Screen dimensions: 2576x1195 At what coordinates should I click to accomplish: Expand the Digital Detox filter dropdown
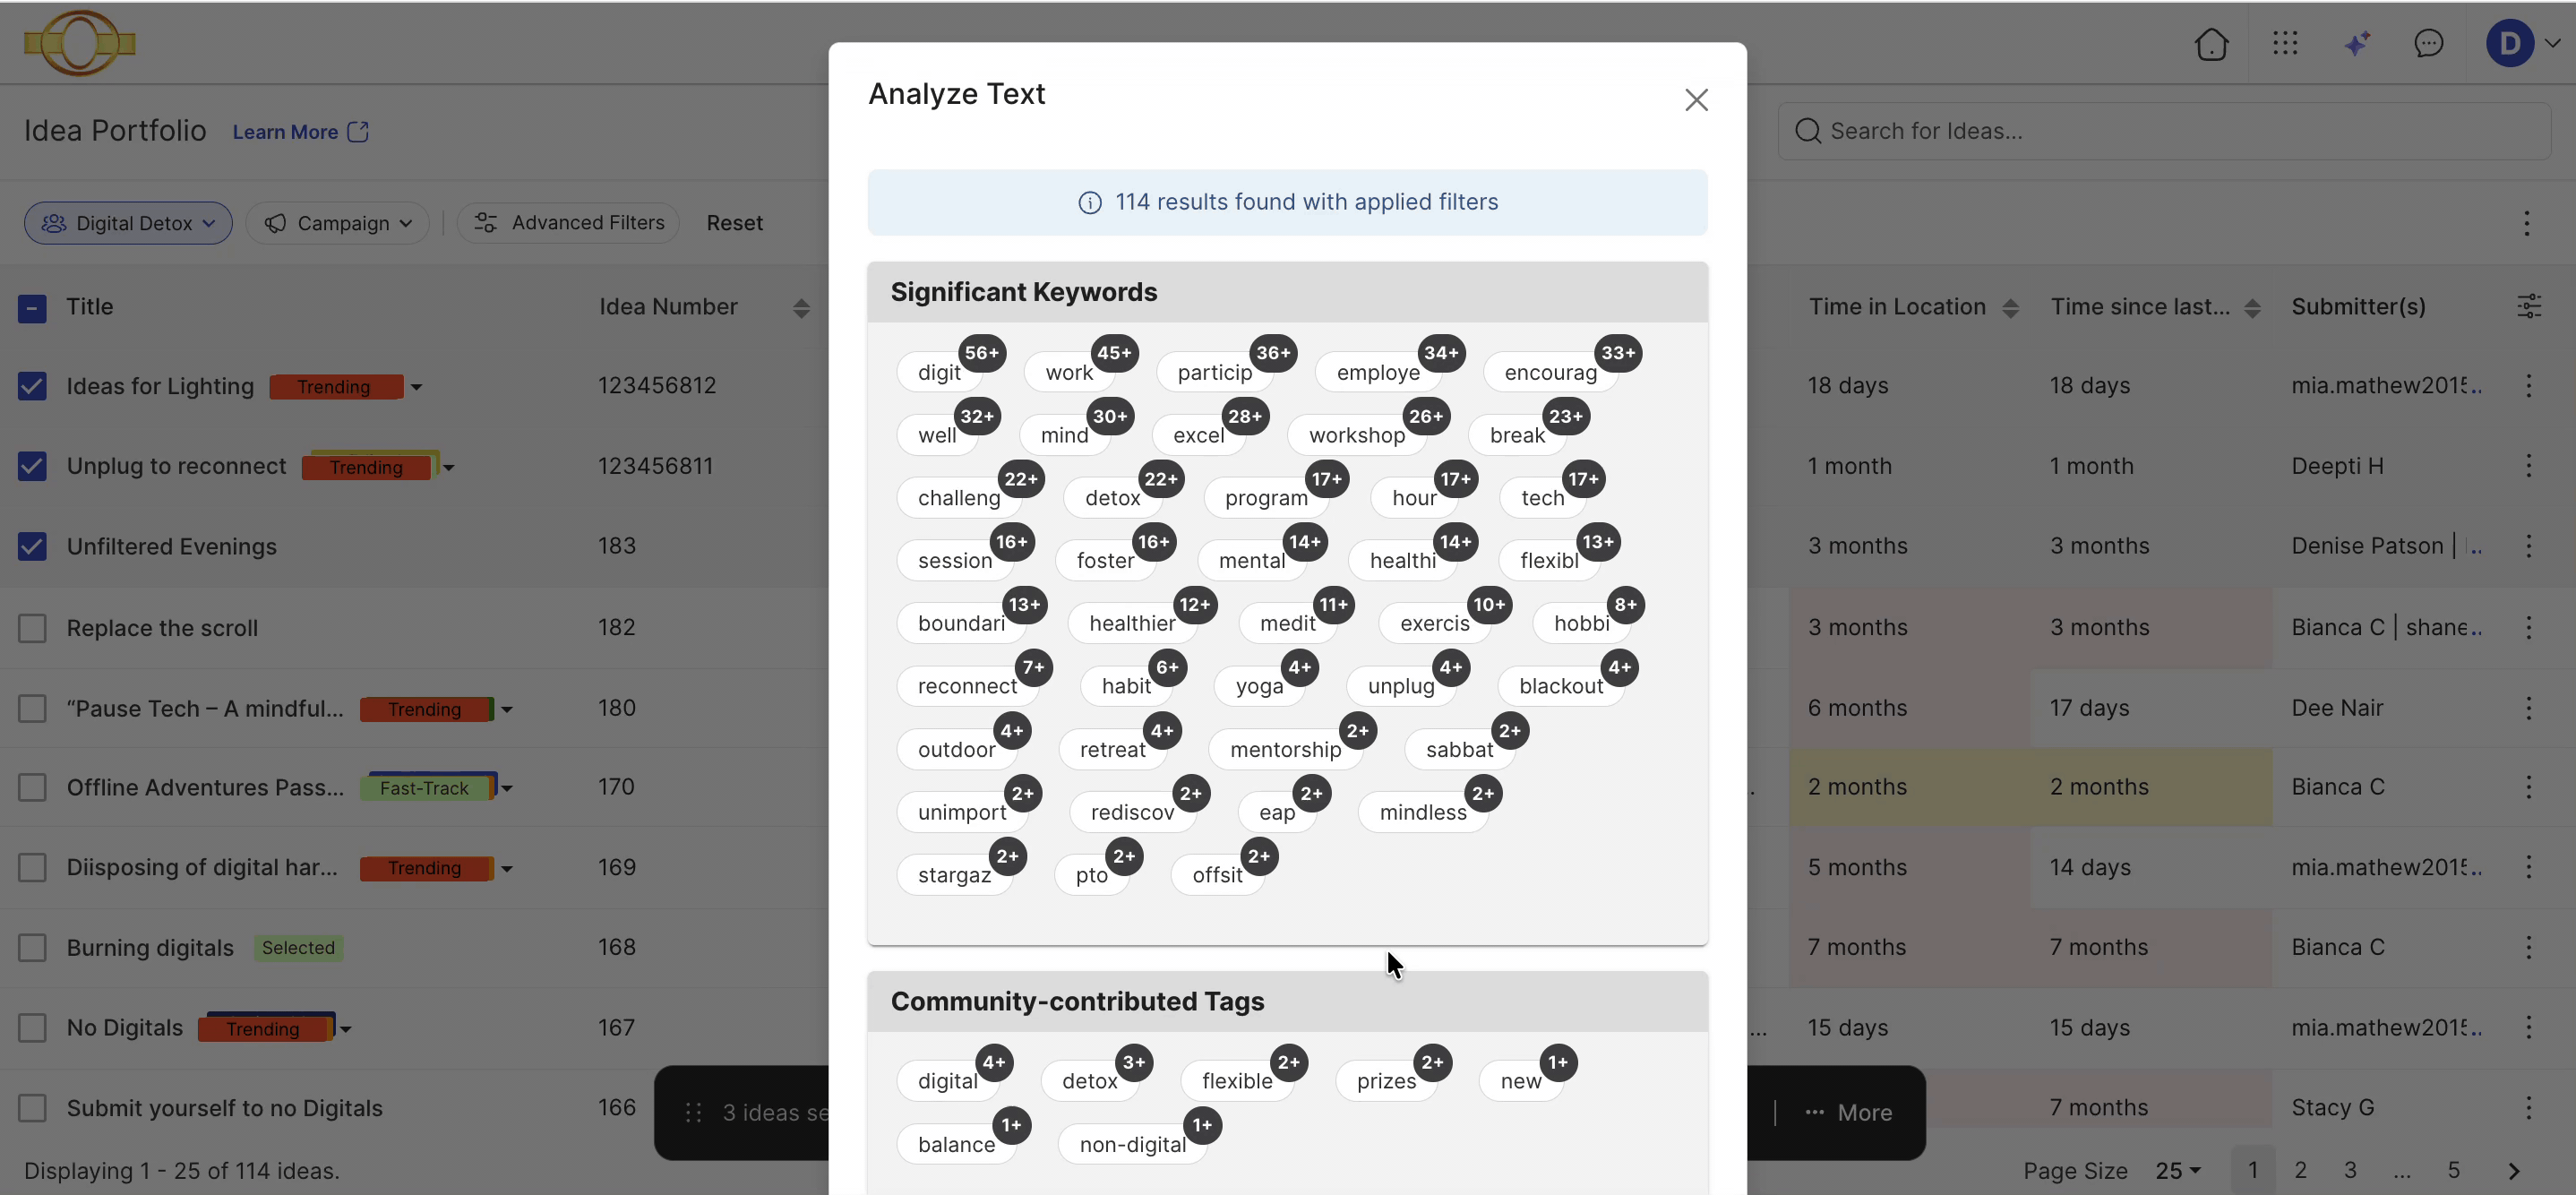point(128,223)
